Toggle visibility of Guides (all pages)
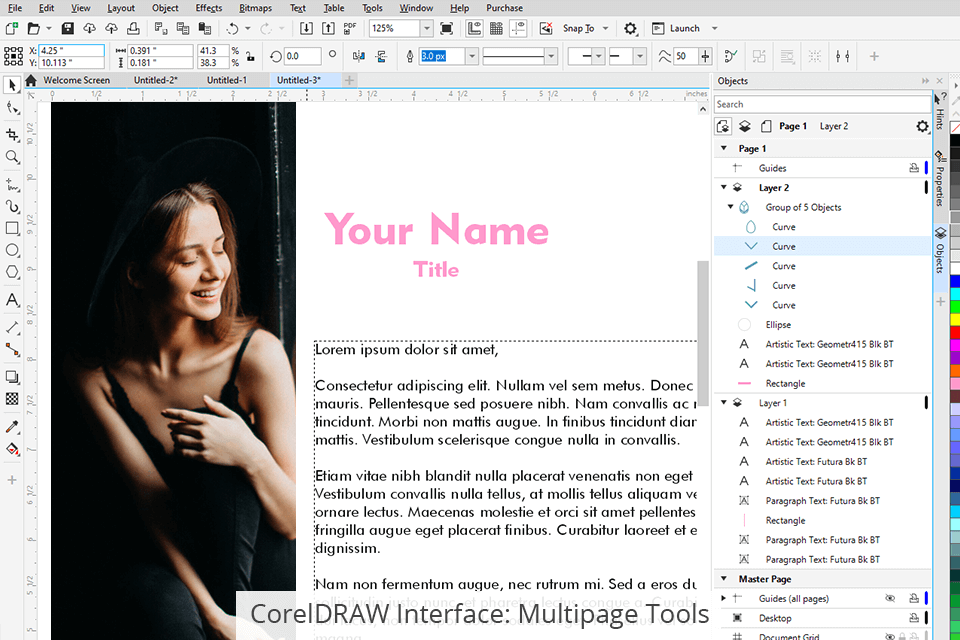960x640 pixels. click(891, 598)
